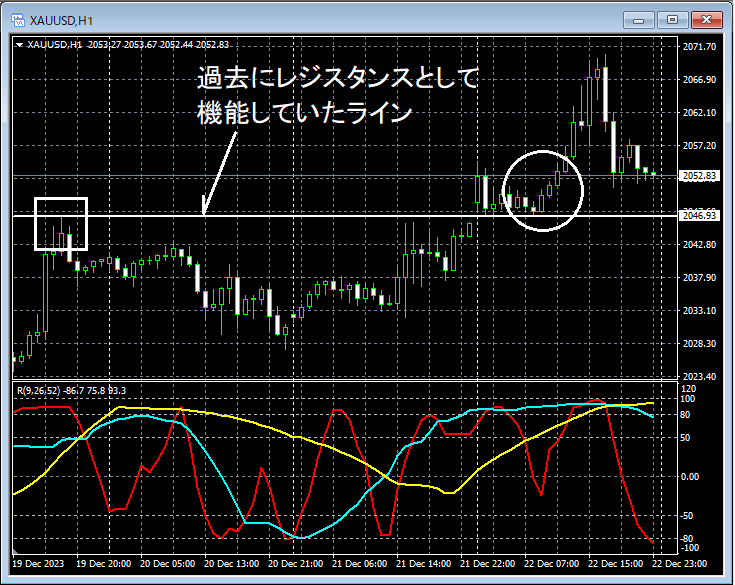Click the 20 Dec 21:00 time label
The image size is (735, 585).
(x=295, y=563)
